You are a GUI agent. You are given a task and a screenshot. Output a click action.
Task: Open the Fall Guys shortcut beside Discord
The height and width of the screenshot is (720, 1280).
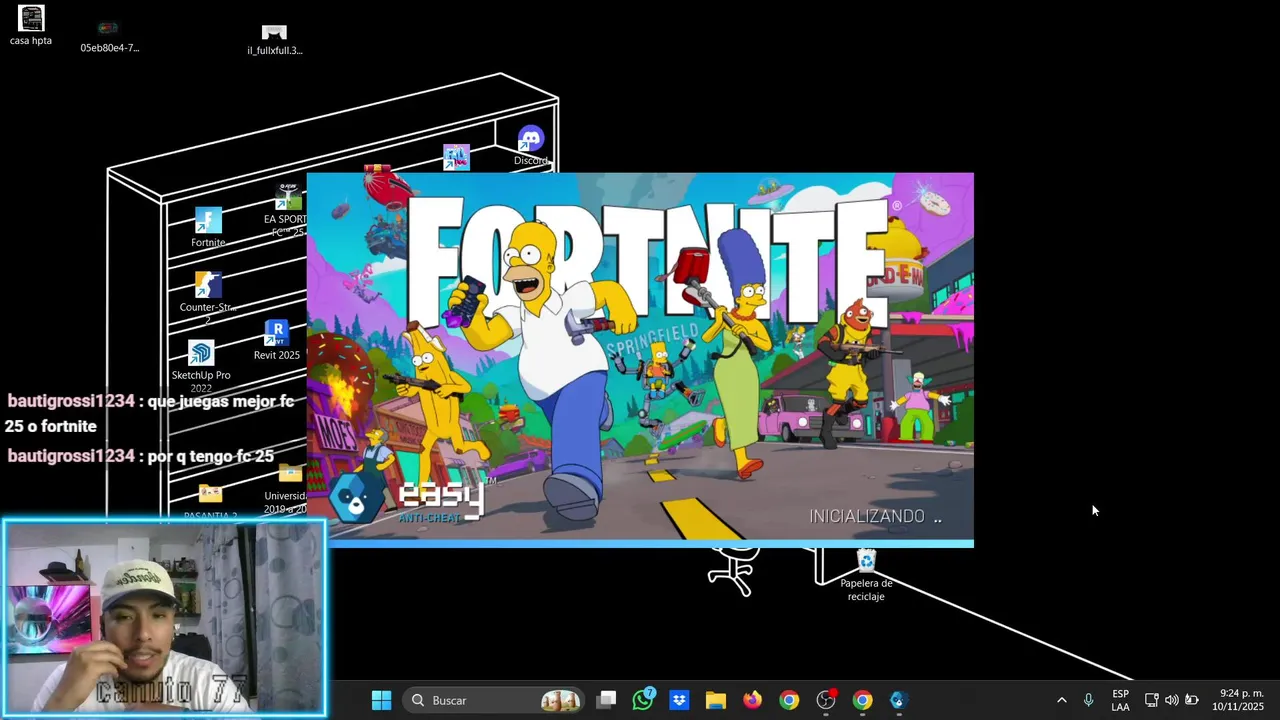pyautogui.click(x=457, y=157)
